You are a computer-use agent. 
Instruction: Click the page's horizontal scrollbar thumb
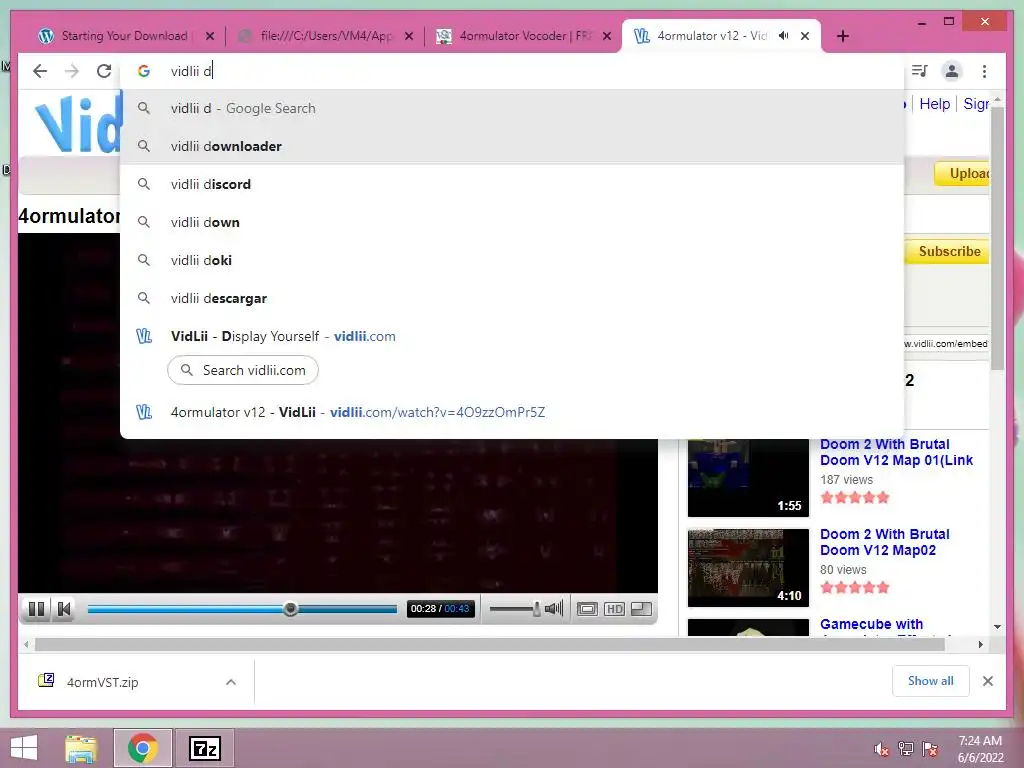[x=490, y=645]
